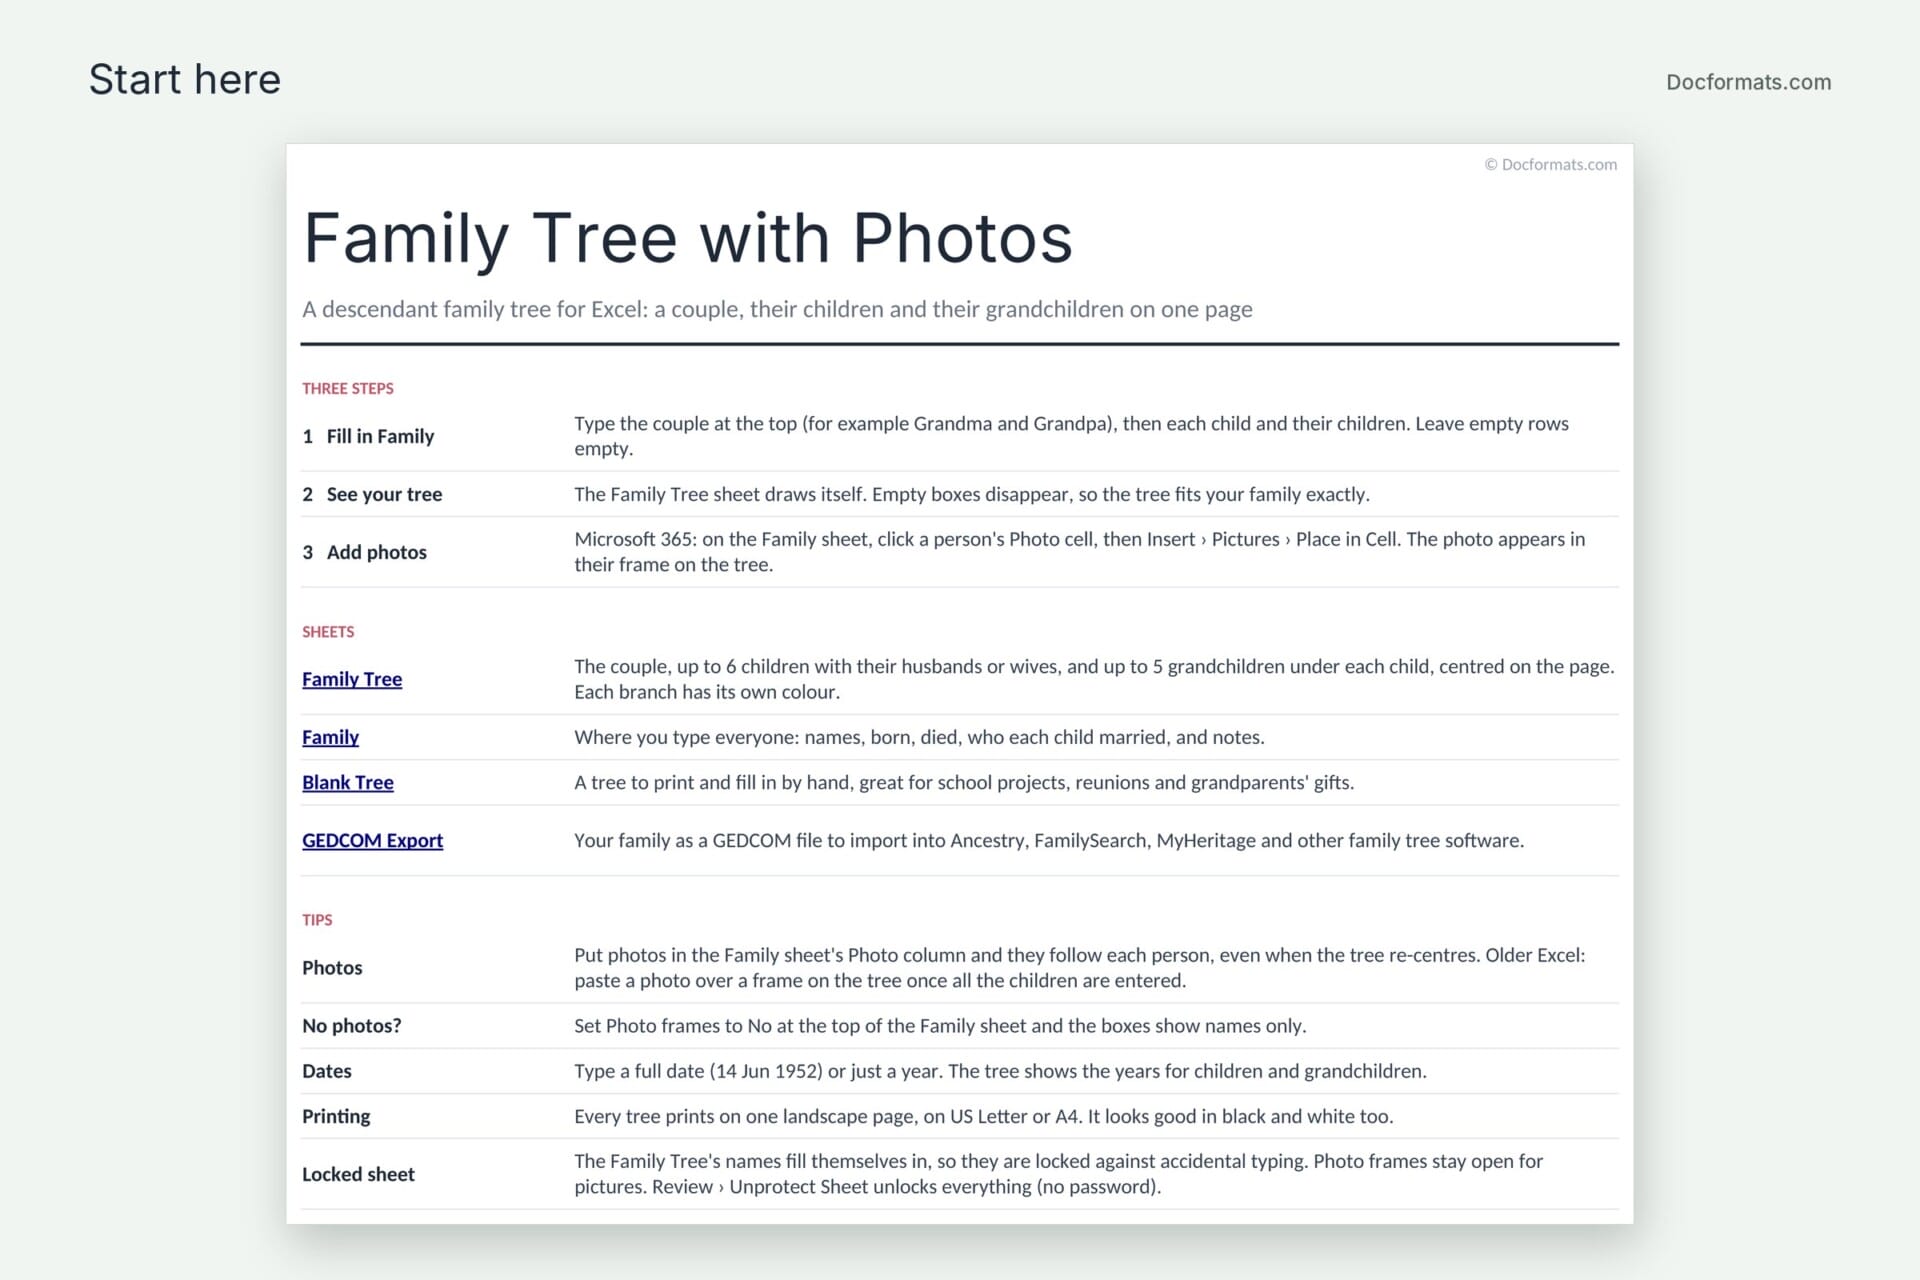Click the 'Every tree prints on one landscape page' text
The width and height of the screenshot is (1920, 1280).
[983, 1116]
